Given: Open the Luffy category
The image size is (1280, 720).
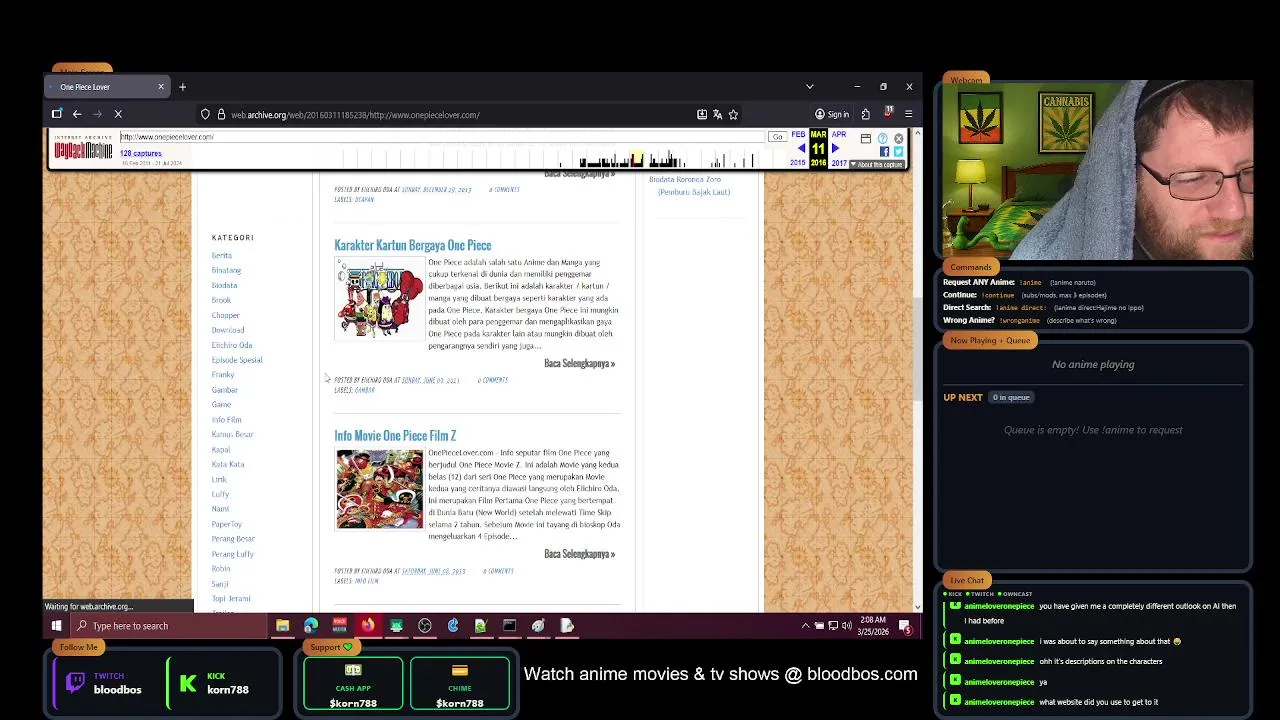Looking at the screenshot, I should click(220, 494).
